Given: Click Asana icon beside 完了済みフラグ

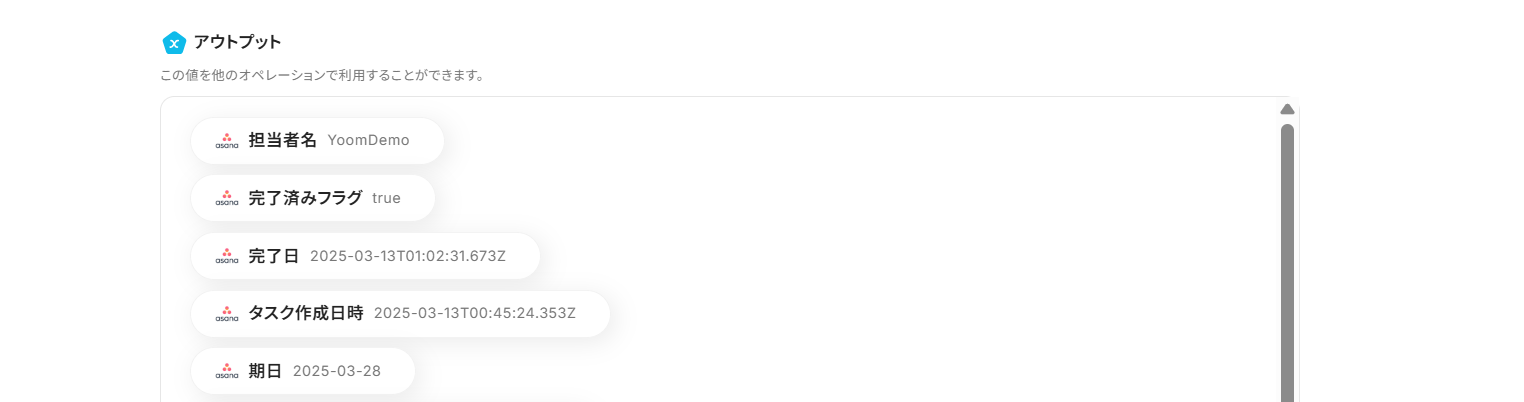Looking at the screenshot, I should click(x=227, y=198).
